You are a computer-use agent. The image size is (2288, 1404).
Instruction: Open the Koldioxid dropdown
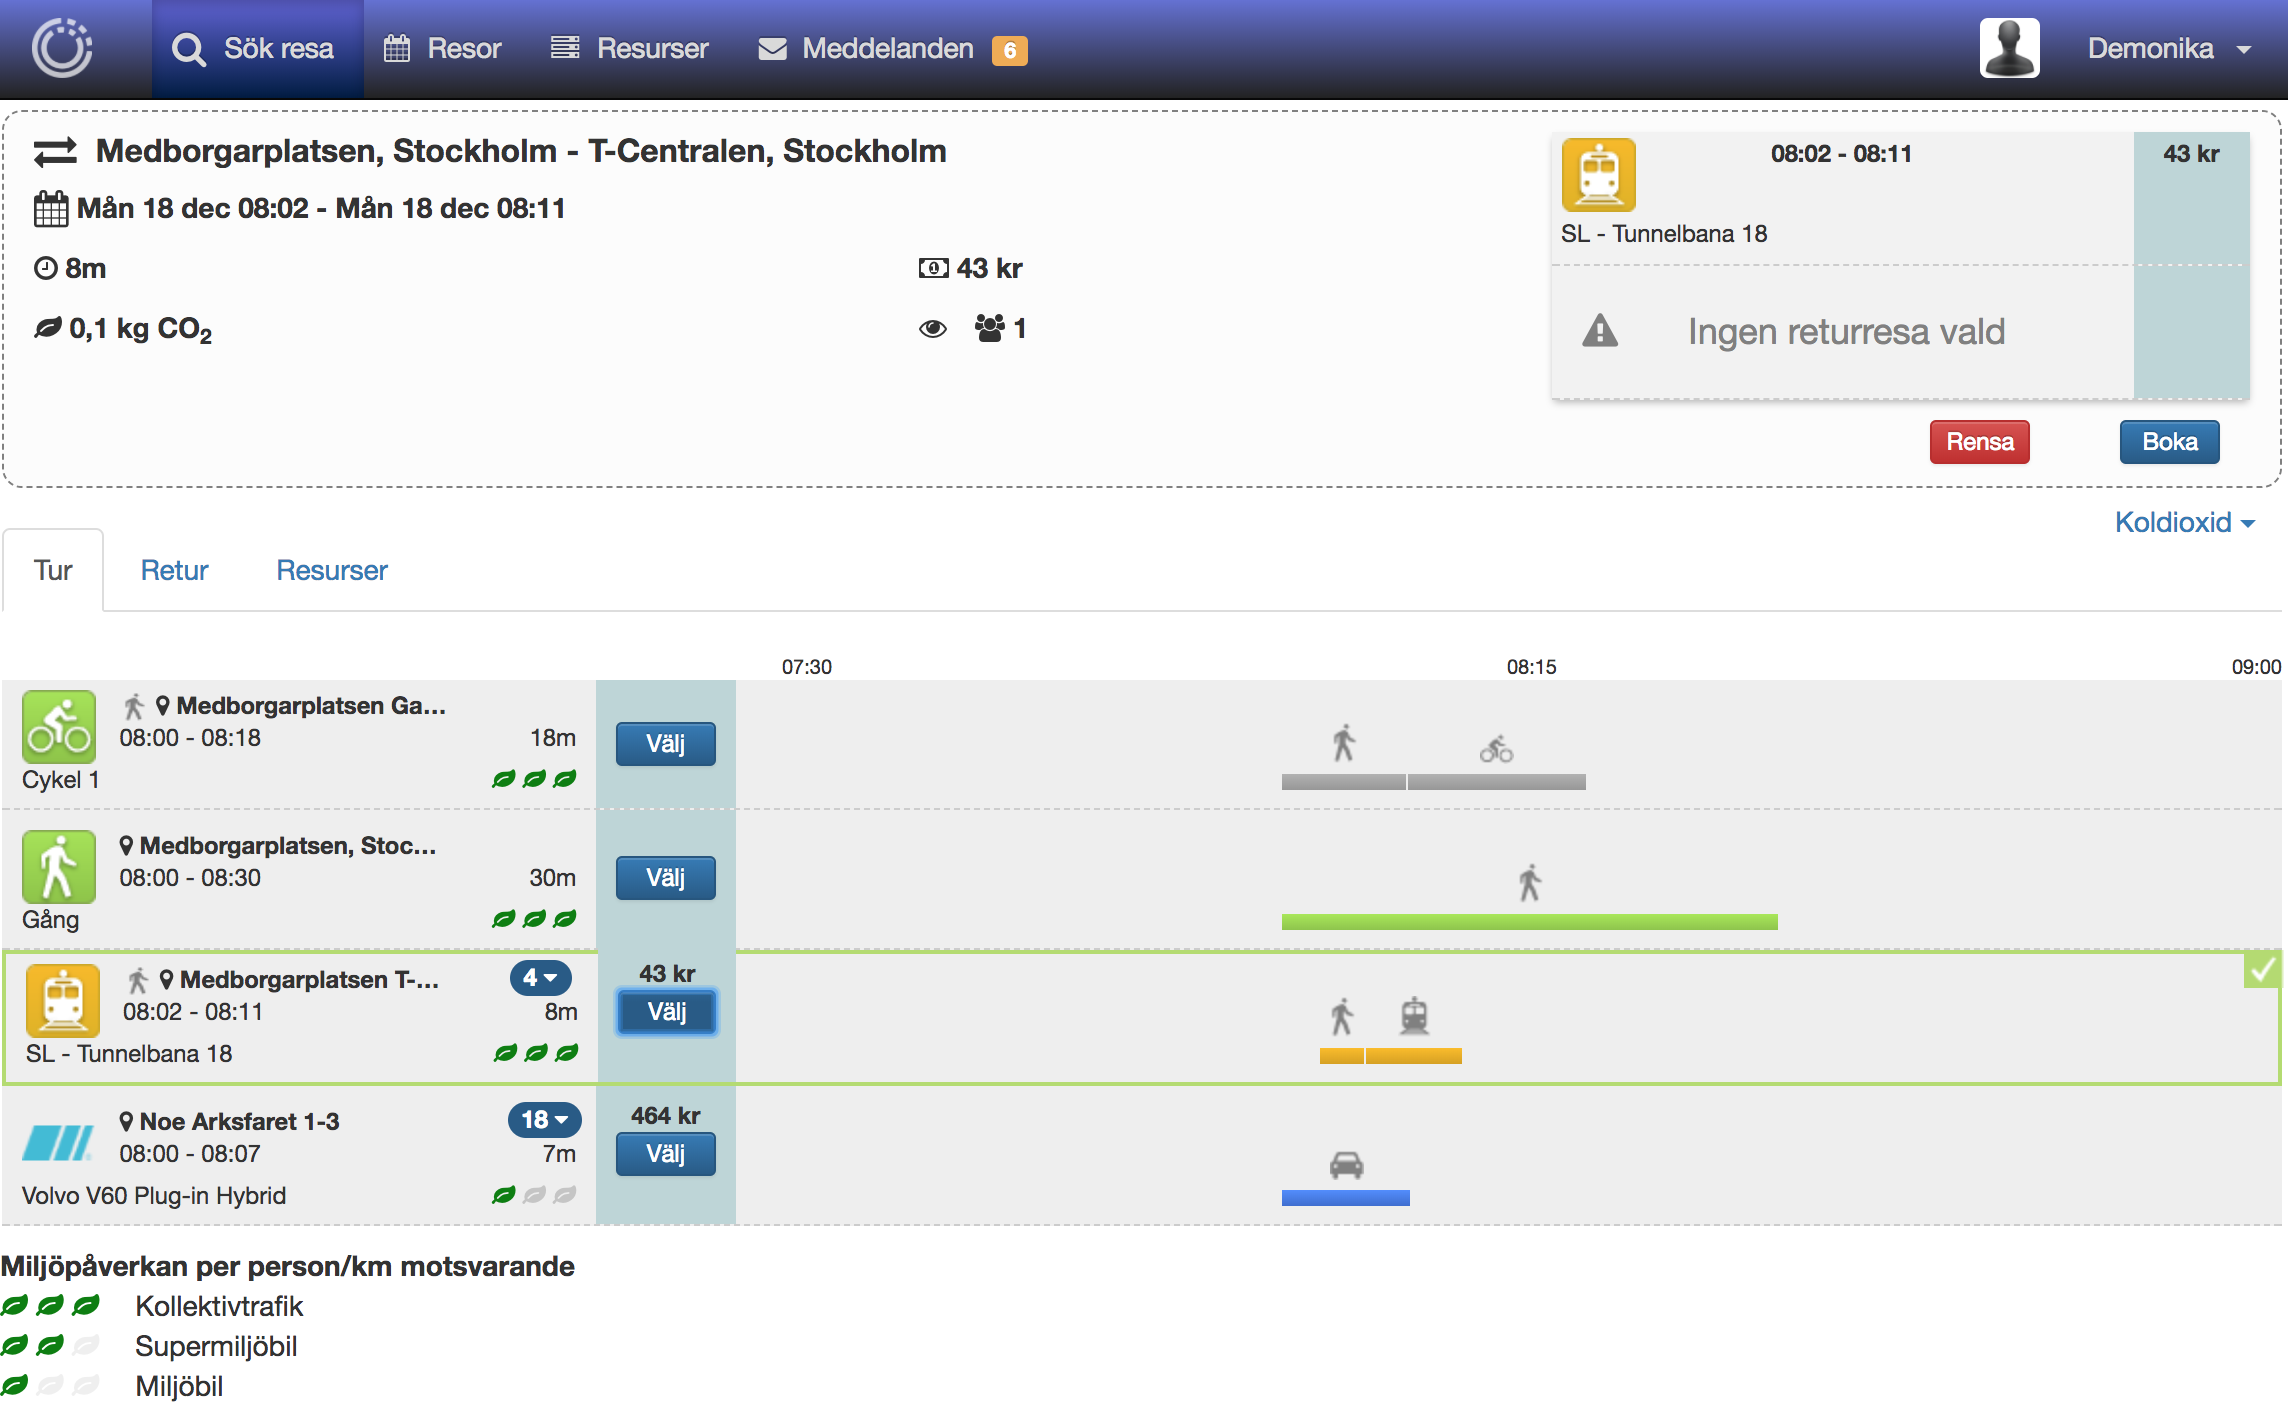pyautogui.click(x=2183, y=522)
